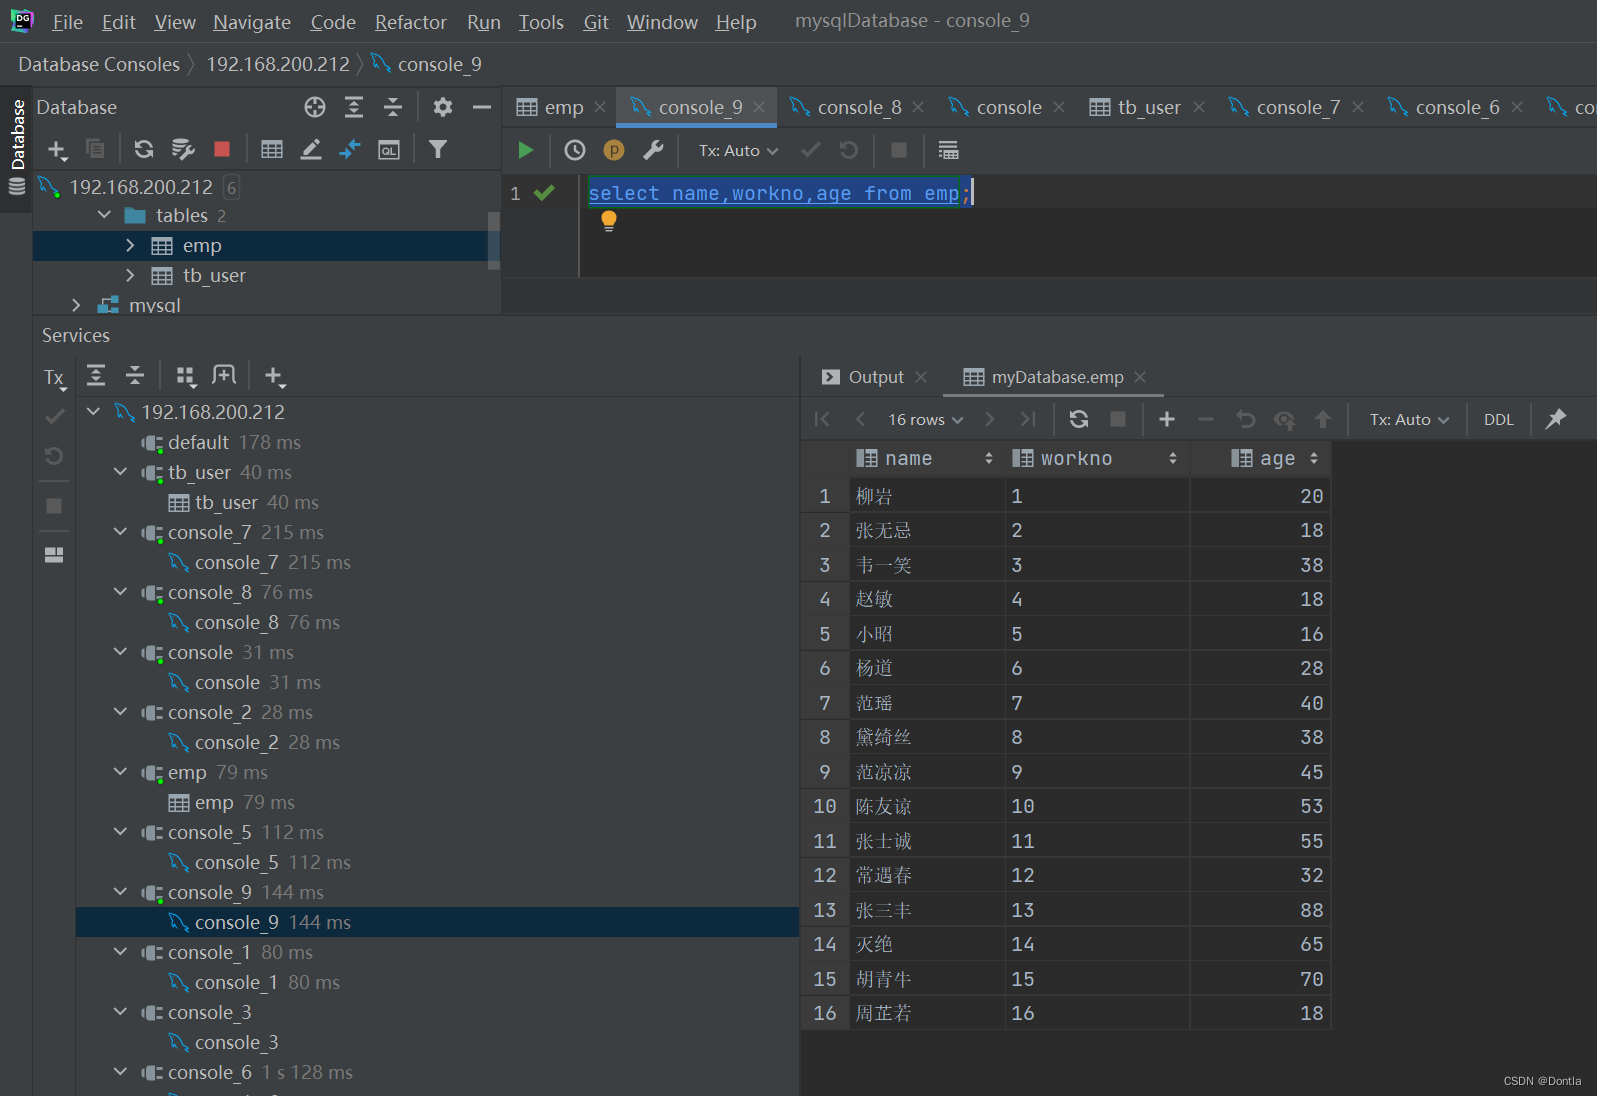
Task: Open table editor icon in Database panel
Action: 272,149
